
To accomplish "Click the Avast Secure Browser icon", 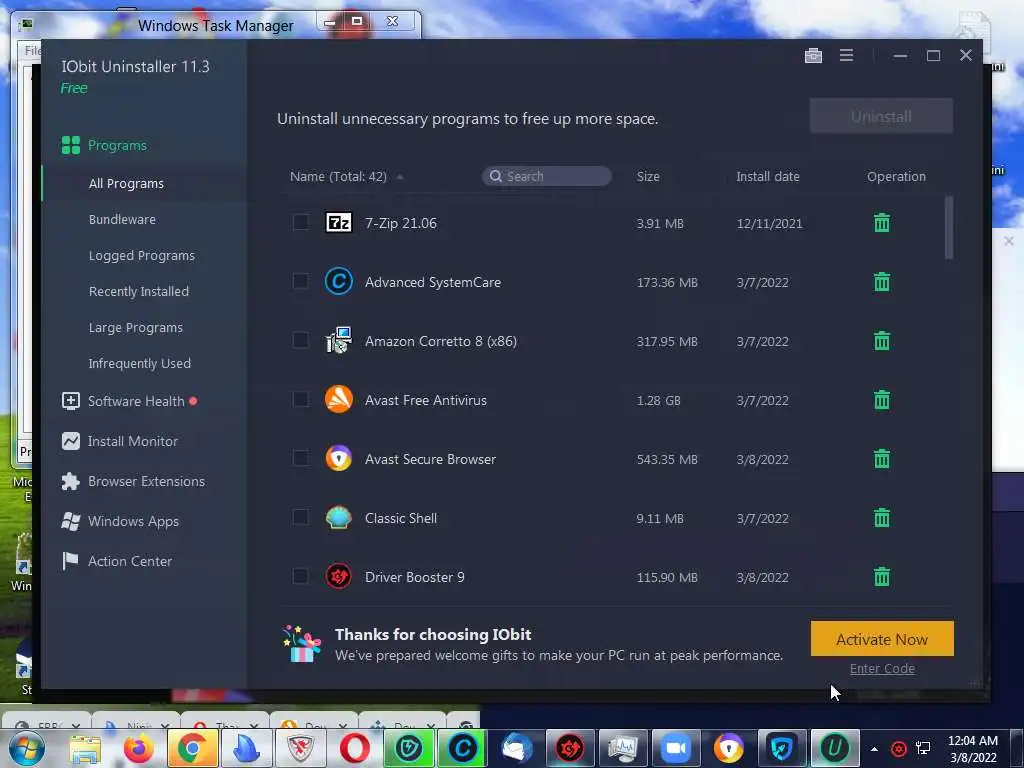I will coord(338,458).
